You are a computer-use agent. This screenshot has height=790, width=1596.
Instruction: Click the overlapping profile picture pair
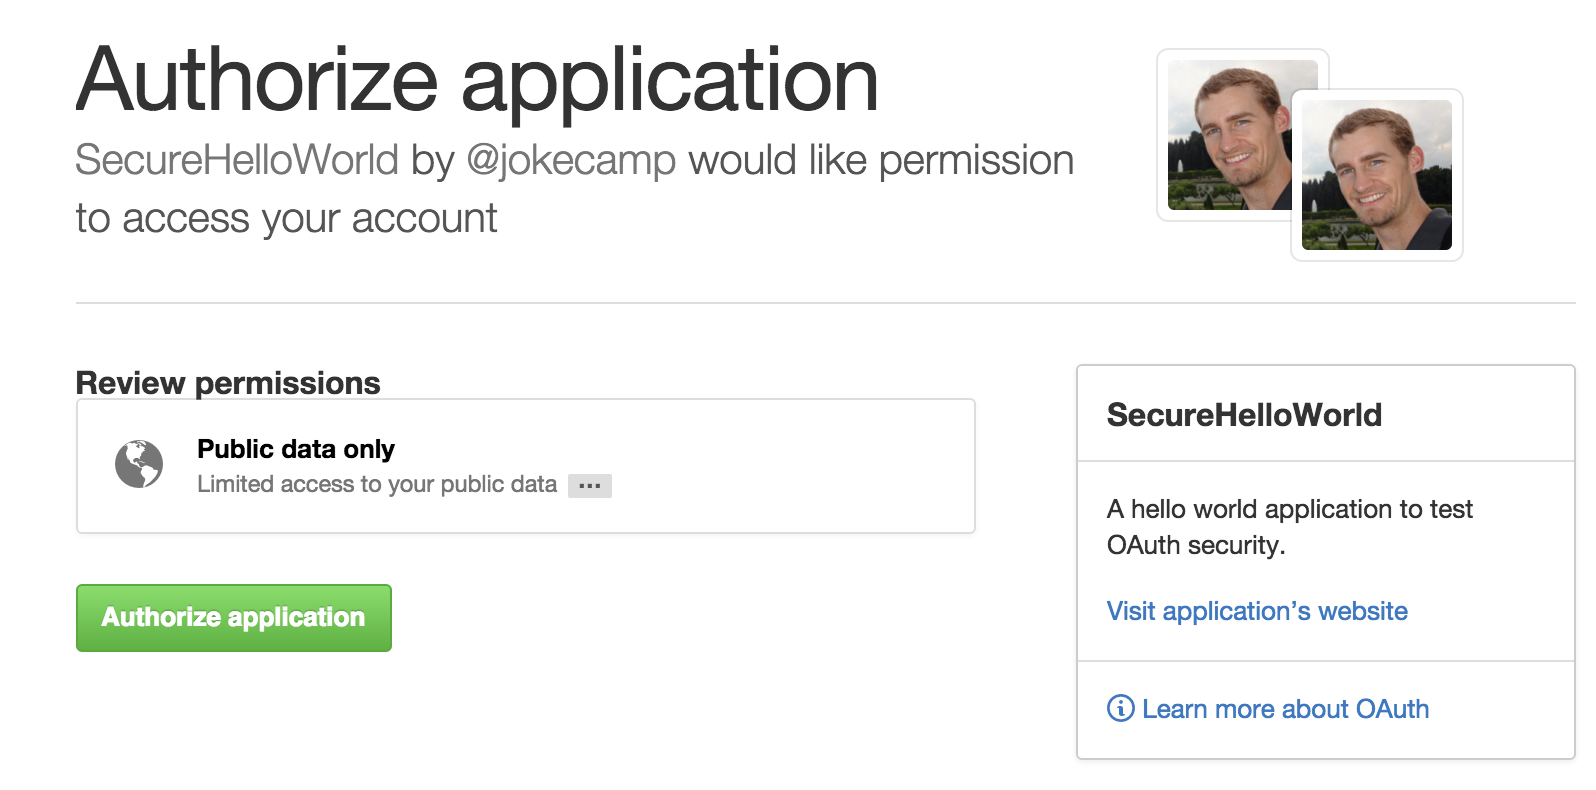[1300, 150]
